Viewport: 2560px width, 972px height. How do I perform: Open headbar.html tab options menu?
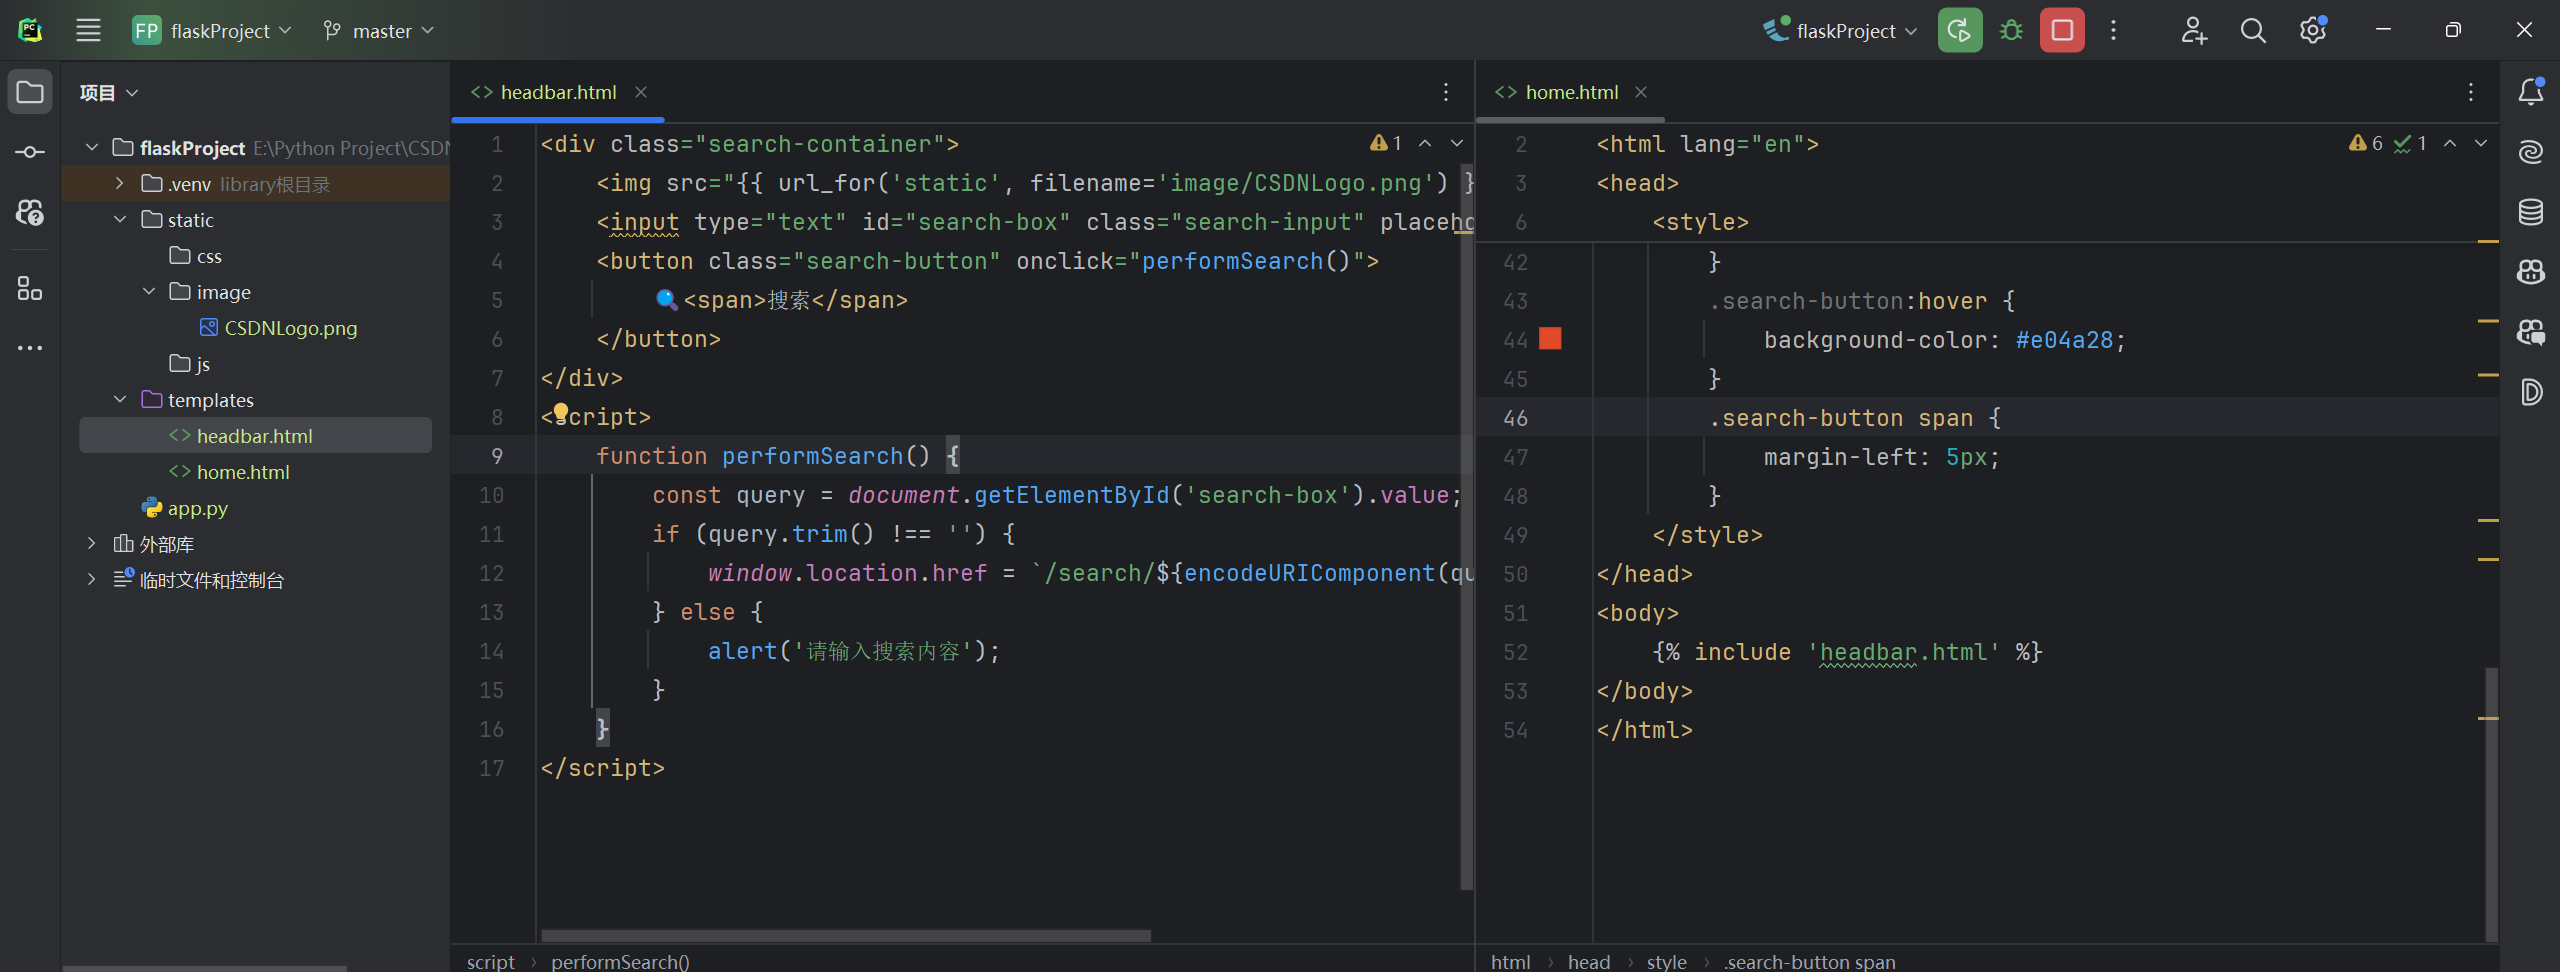click(x=1446, y=92)
